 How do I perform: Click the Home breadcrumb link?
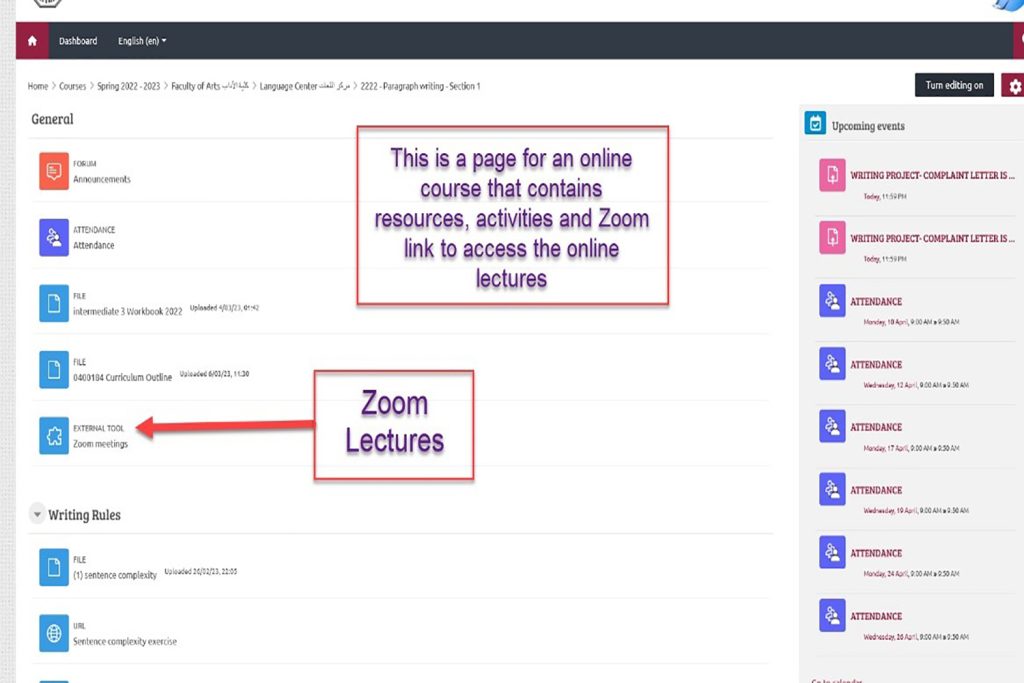[38, 86]
